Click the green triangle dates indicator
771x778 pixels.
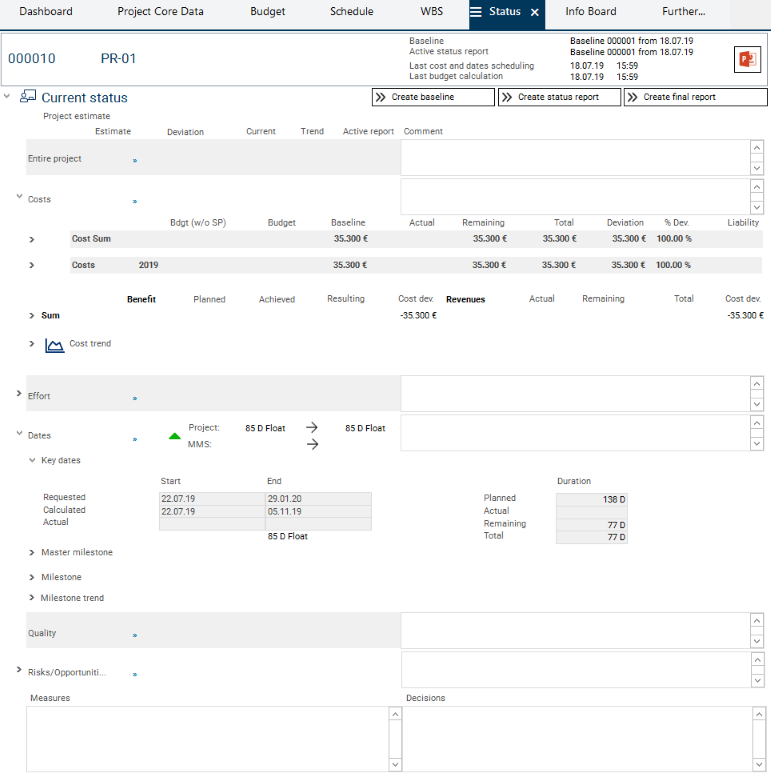click(x=175, y=436)
